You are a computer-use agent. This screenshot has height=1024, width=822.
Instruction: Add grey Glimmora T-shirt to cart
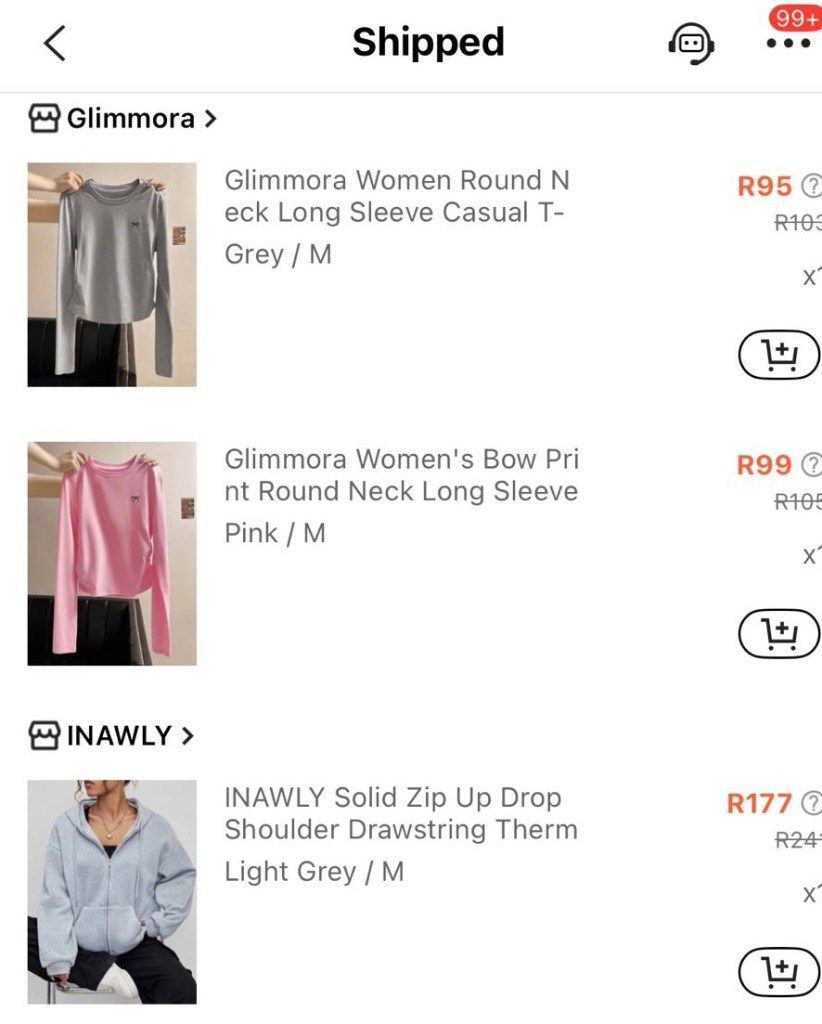pyautogui.click(x=778, y=355)
